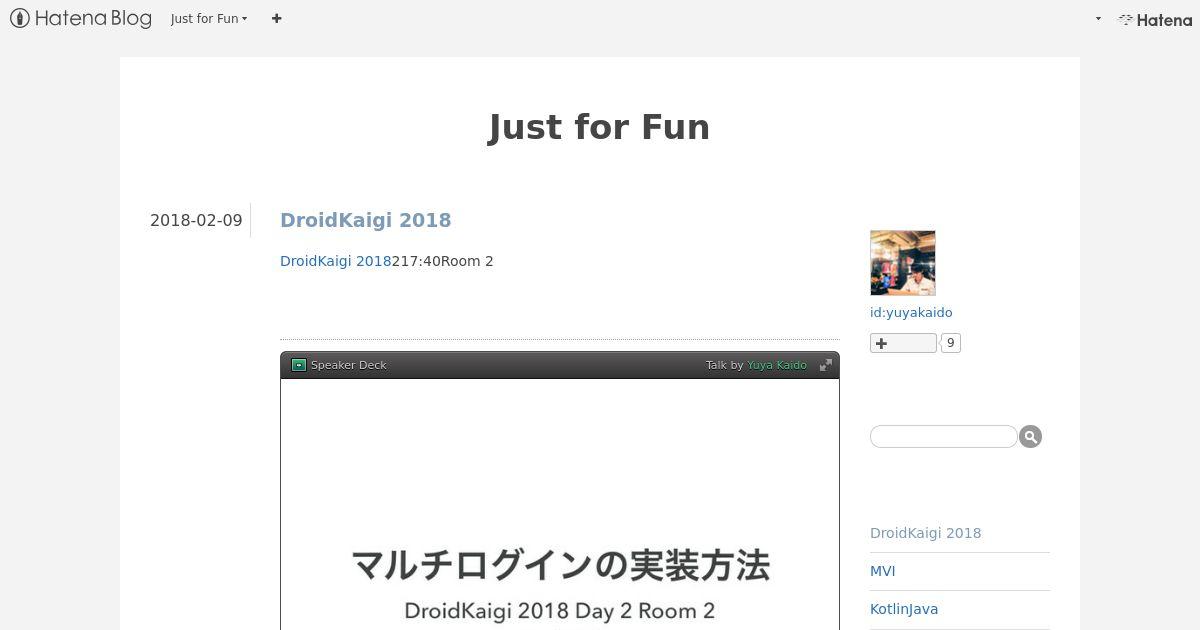
Task: Open the DroidKaigi 2018 post title
Action: pos(365,220)
